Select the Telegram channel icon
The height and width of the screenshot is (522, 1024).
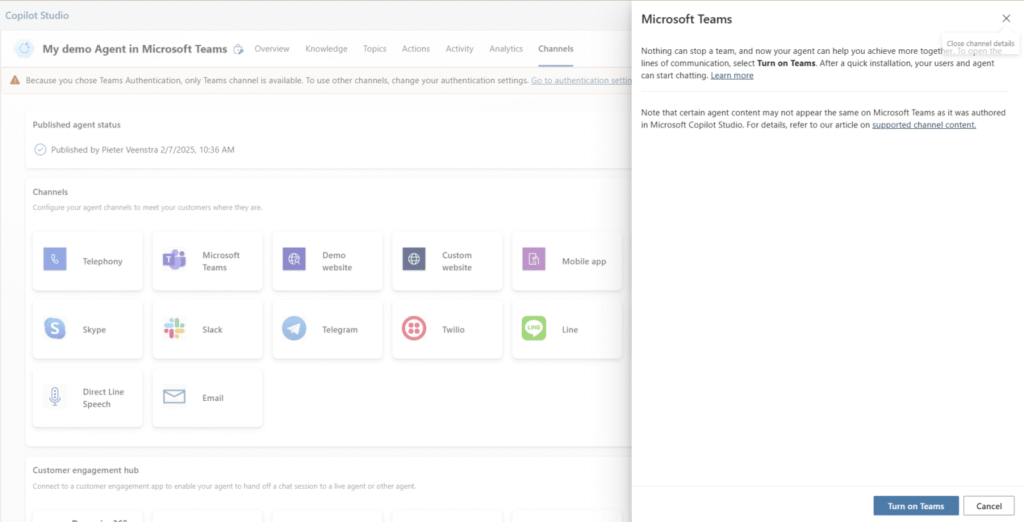point(294,328)
